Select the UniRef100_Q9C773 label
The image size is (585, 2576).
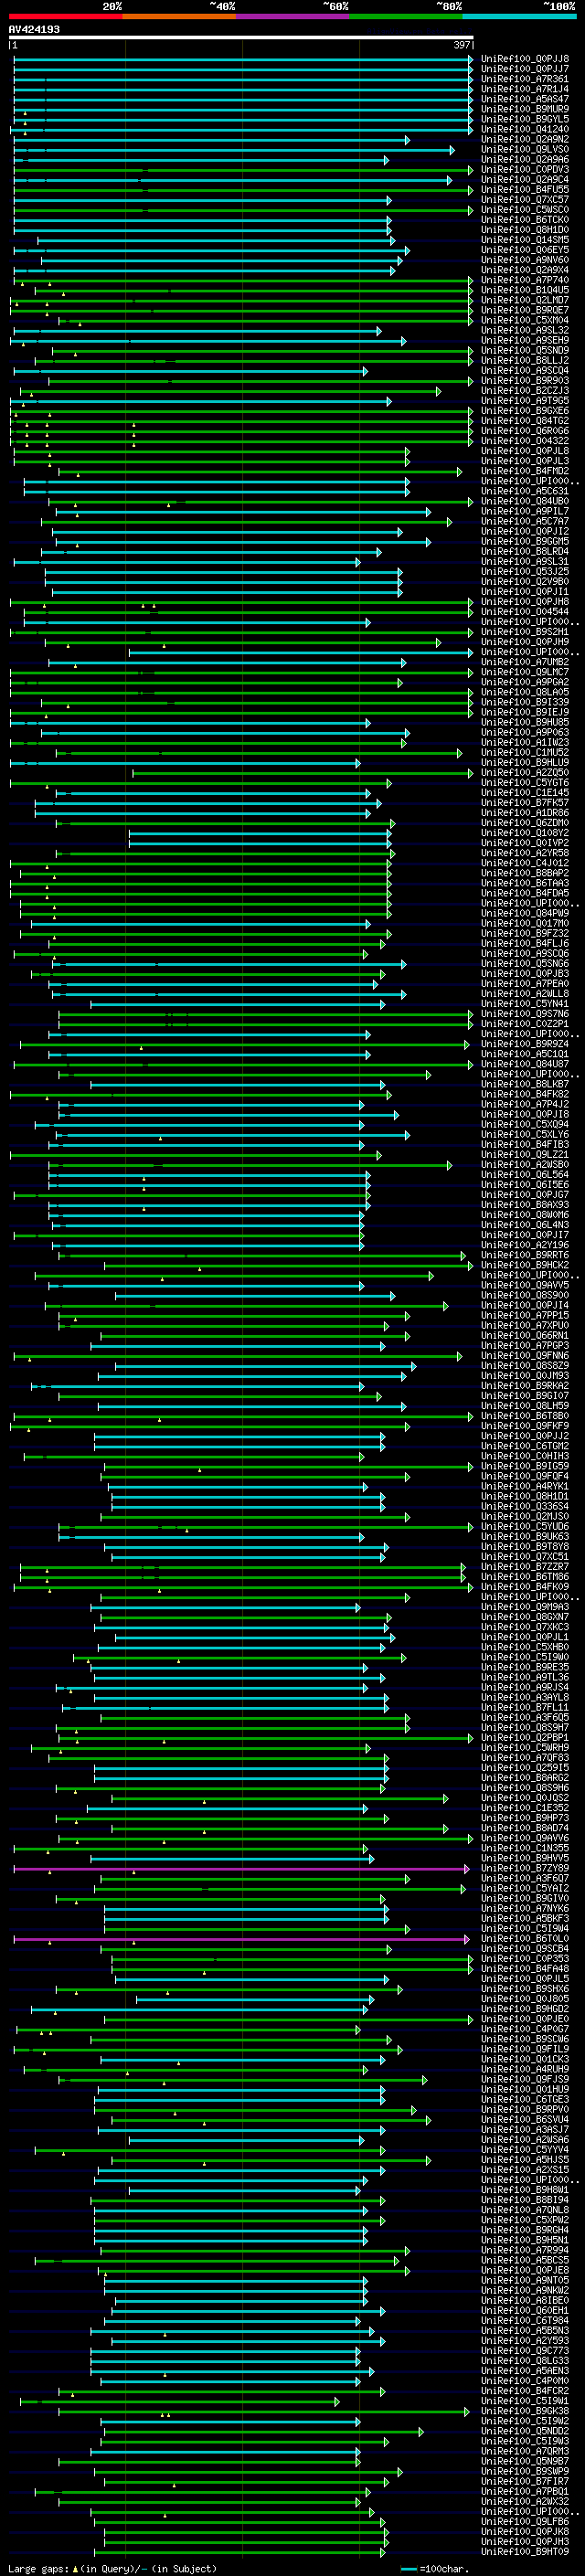click(525, 2351)
